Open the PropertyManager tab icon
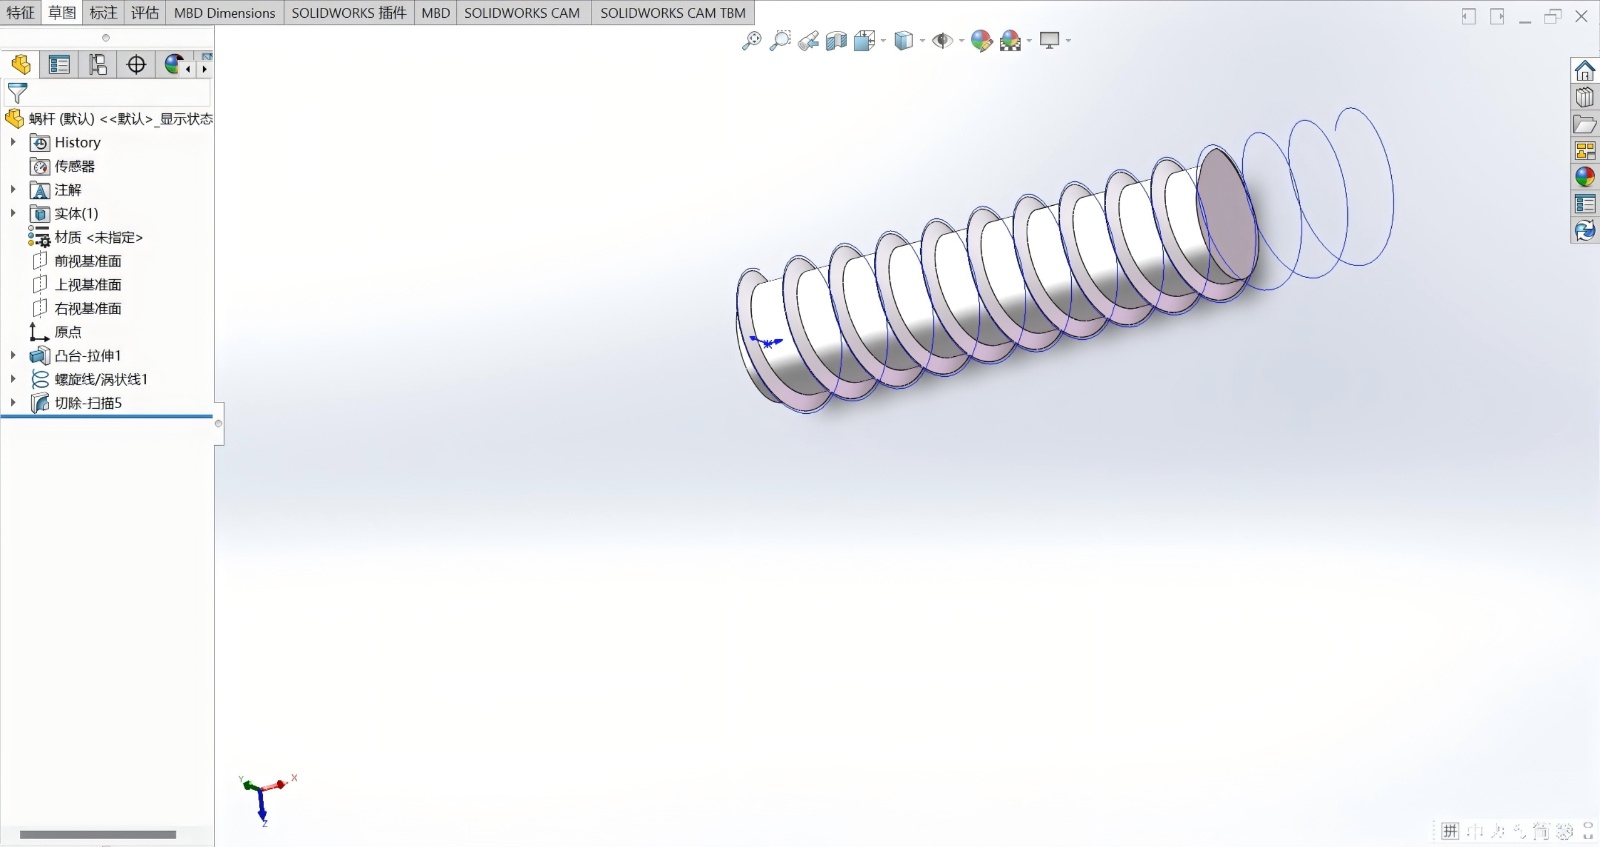 point(59,65)
